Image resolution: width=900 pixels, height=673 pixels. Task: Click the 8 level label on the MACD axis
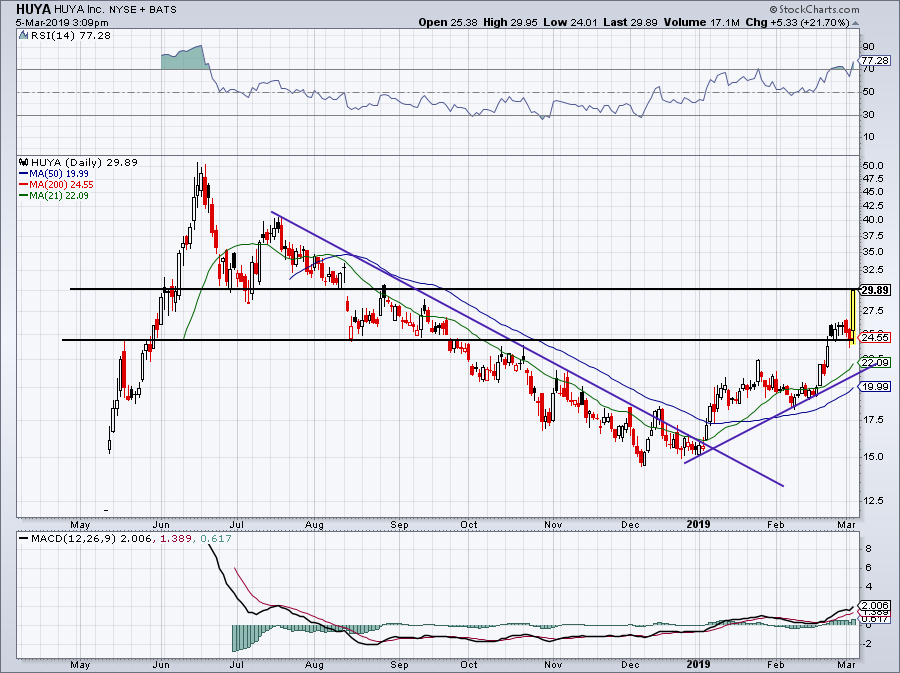click(868, 549)
